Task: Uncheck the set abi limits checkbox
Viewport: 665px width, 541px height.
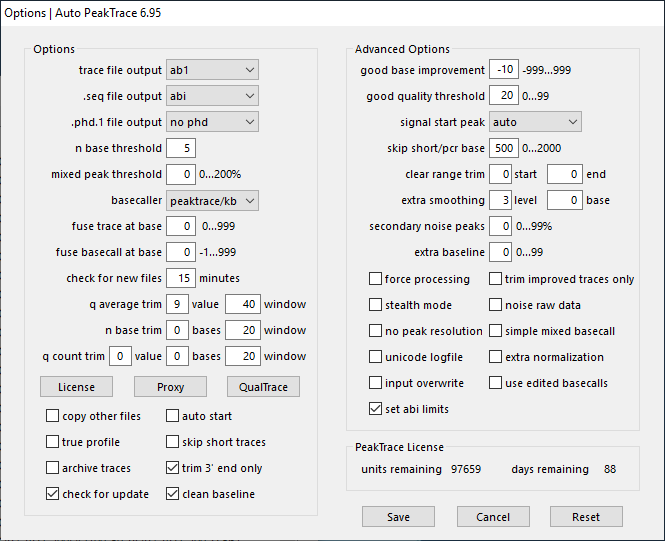Action: point(376,409)
